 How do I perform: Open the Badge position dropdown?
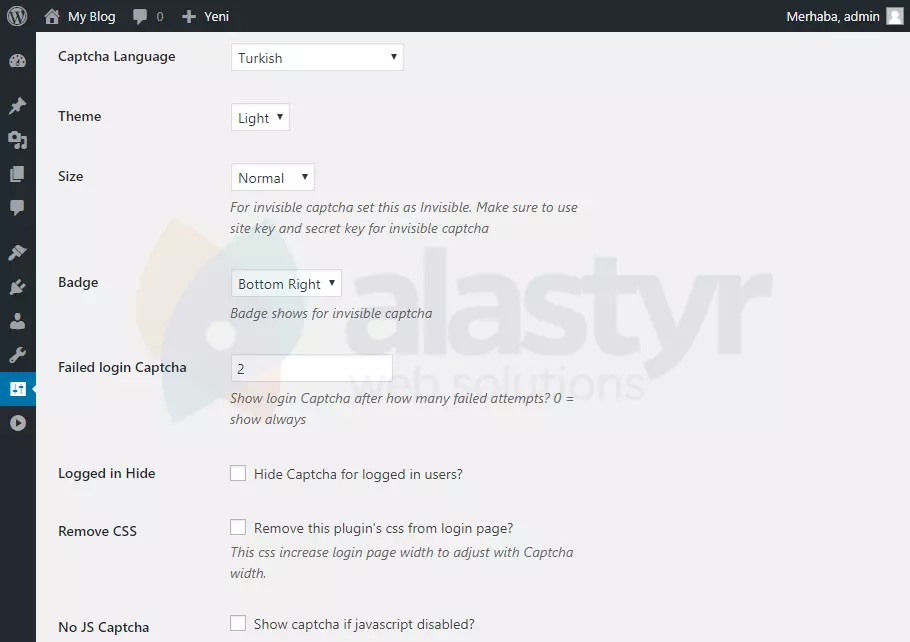[286, 283]
